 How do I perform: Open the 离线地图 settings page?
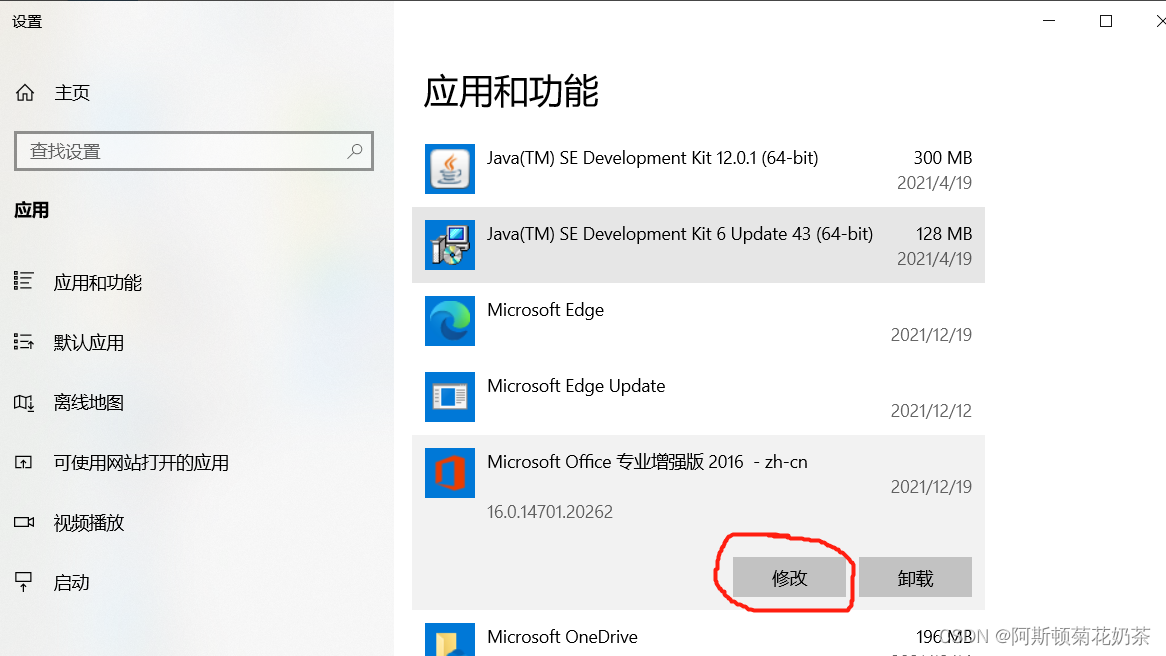pos(88,402)
